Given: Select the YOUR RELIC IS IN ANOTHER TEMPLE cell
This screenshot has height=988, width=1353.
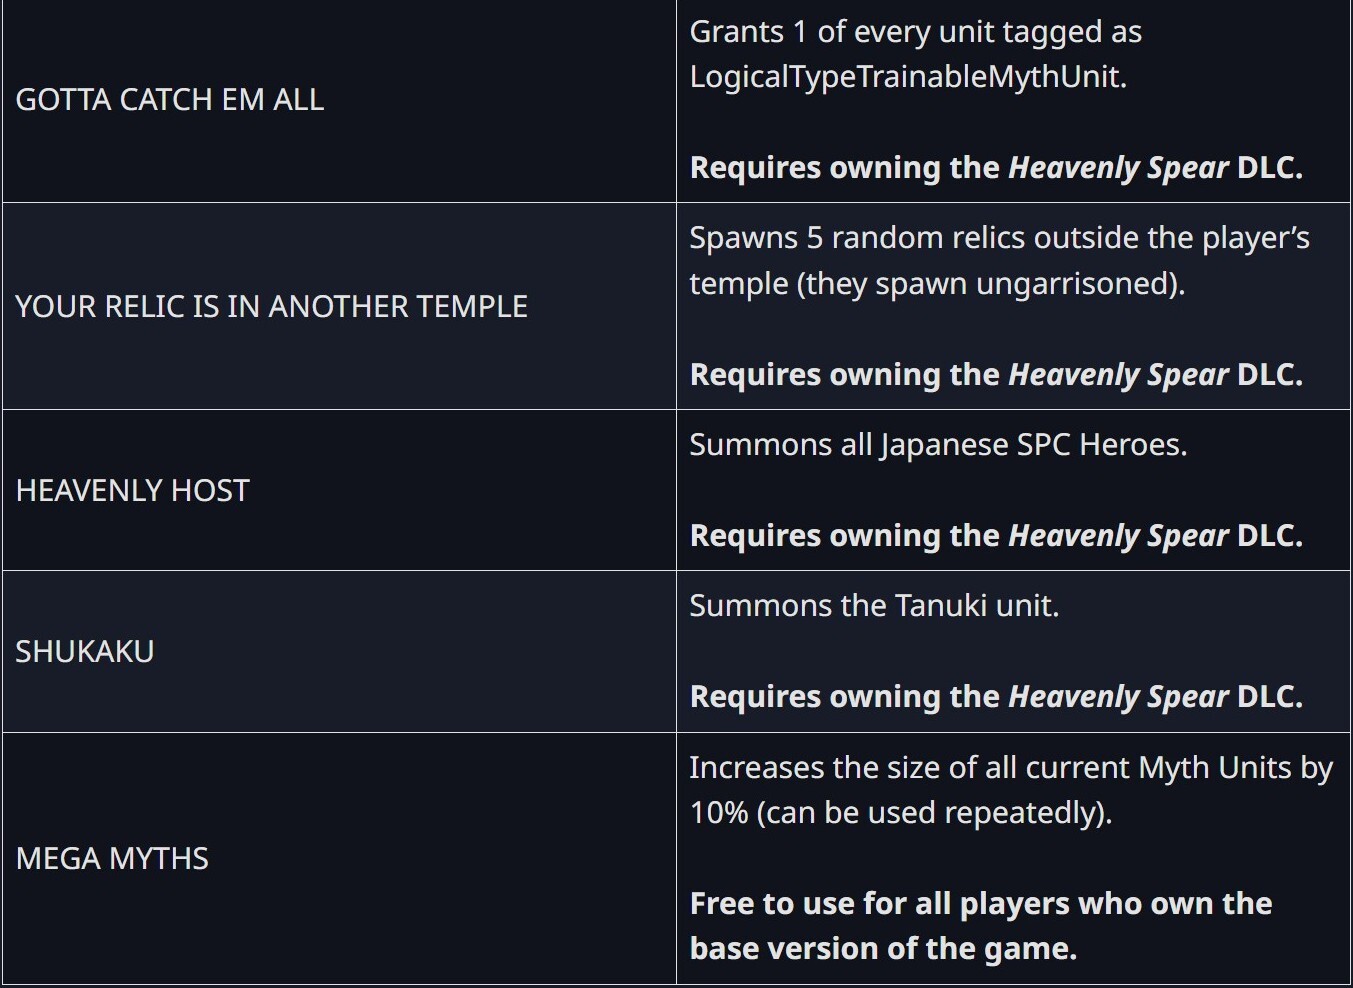Looking at the screenshot, I should point(271,307).
